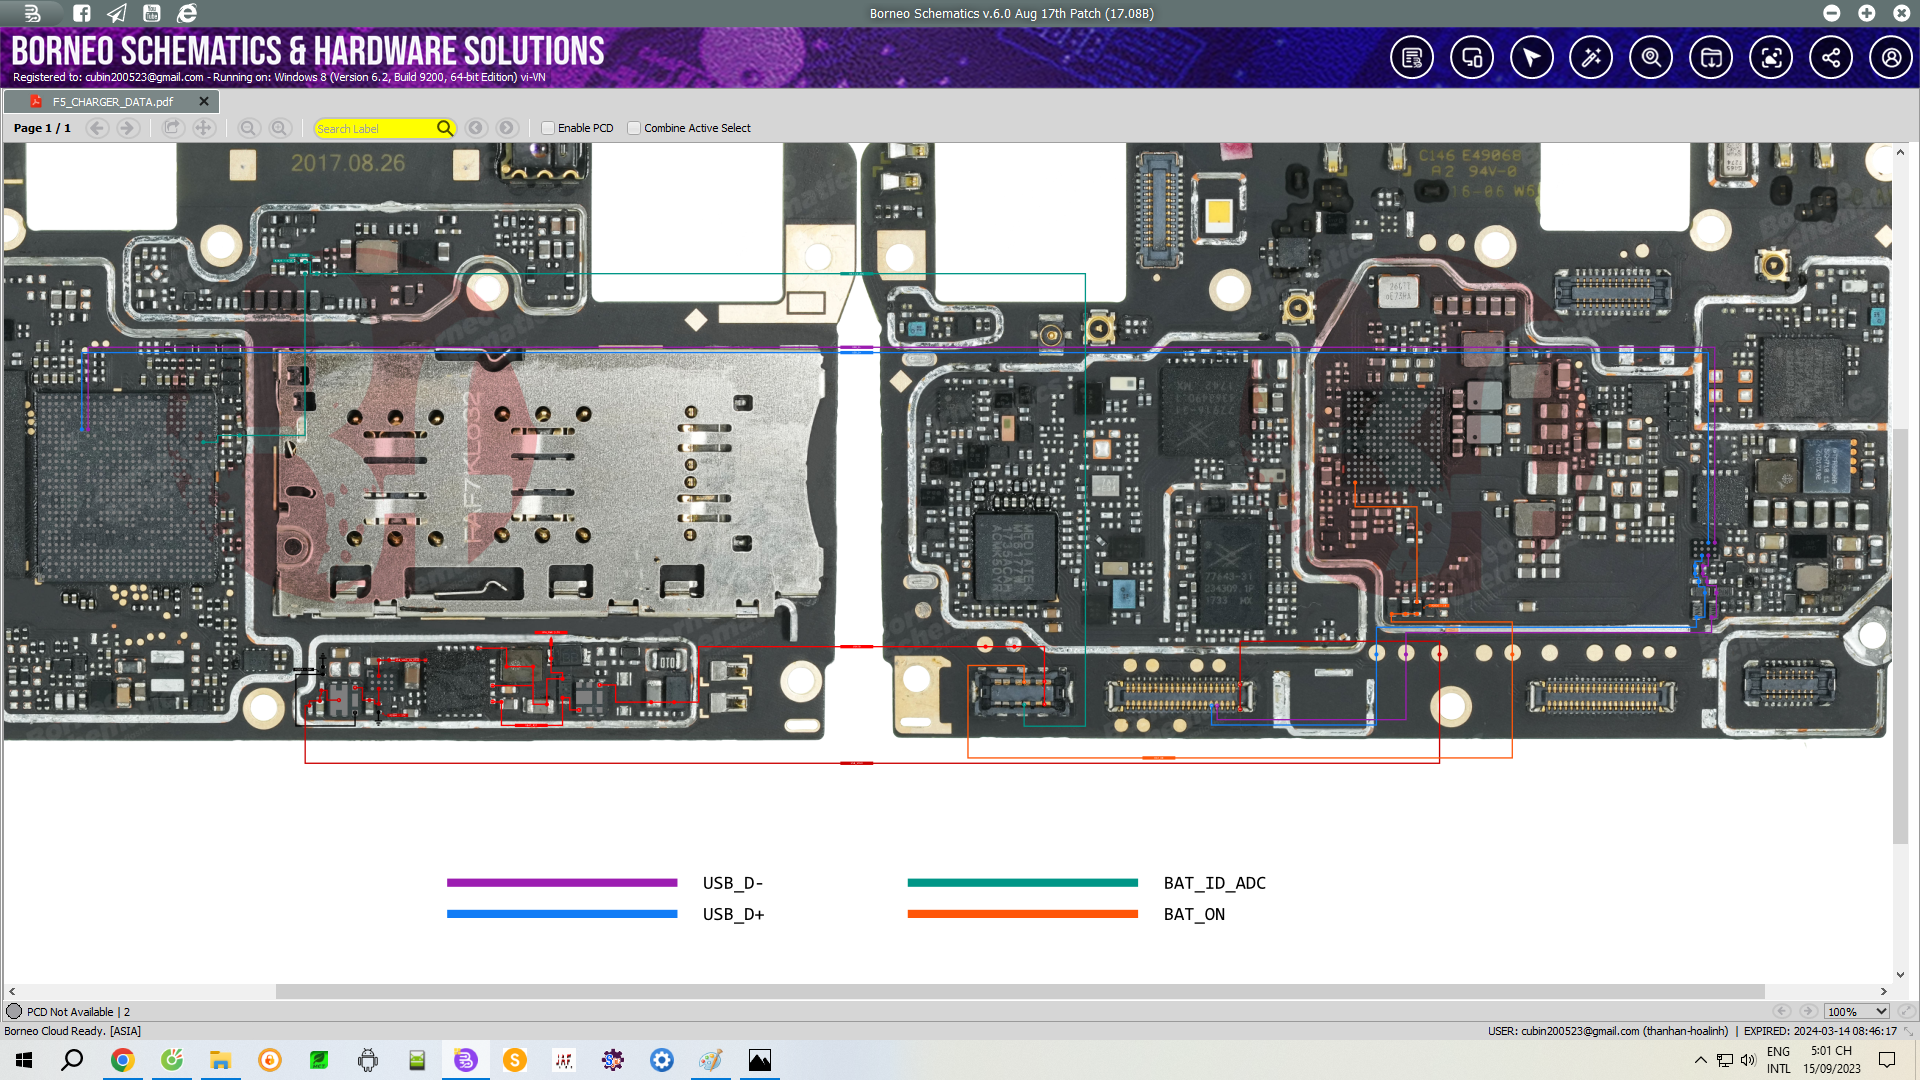Click the multi-device screen icon
The image size is (1920, 1080).
tap(1471, 58)
